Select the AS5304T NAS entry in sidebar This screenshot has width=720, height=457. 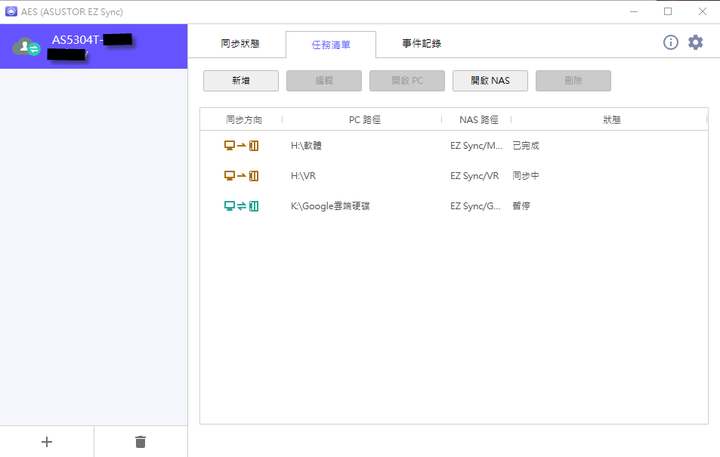94,46
